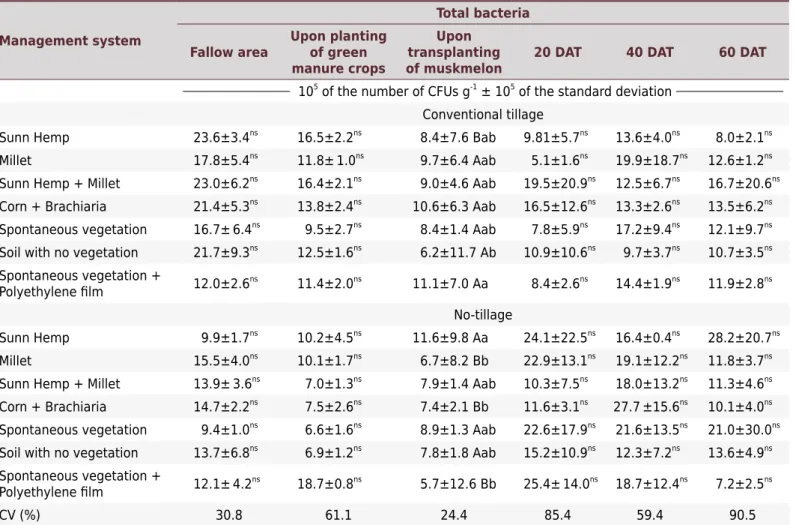Screen dimensions: 796x525
Task: Select the CV value "30.8"
Action: (x=228, y=515)
